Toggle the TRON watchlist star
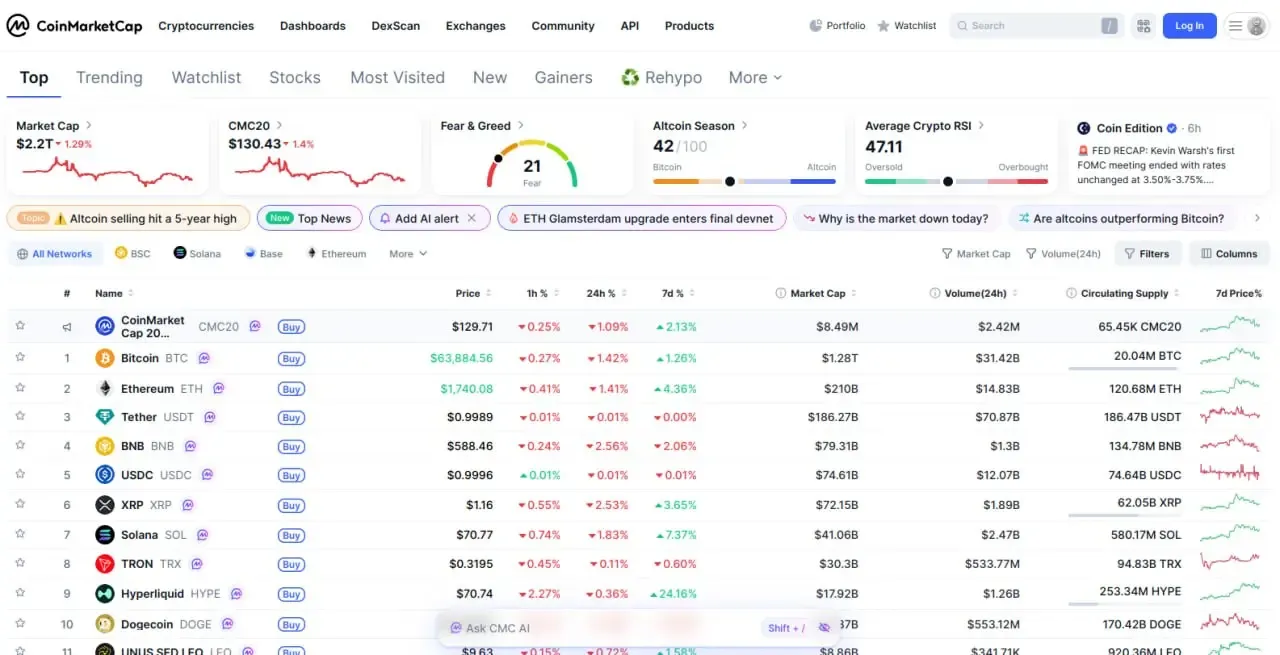Screen dimensions: 1280x655 (20, 563)
